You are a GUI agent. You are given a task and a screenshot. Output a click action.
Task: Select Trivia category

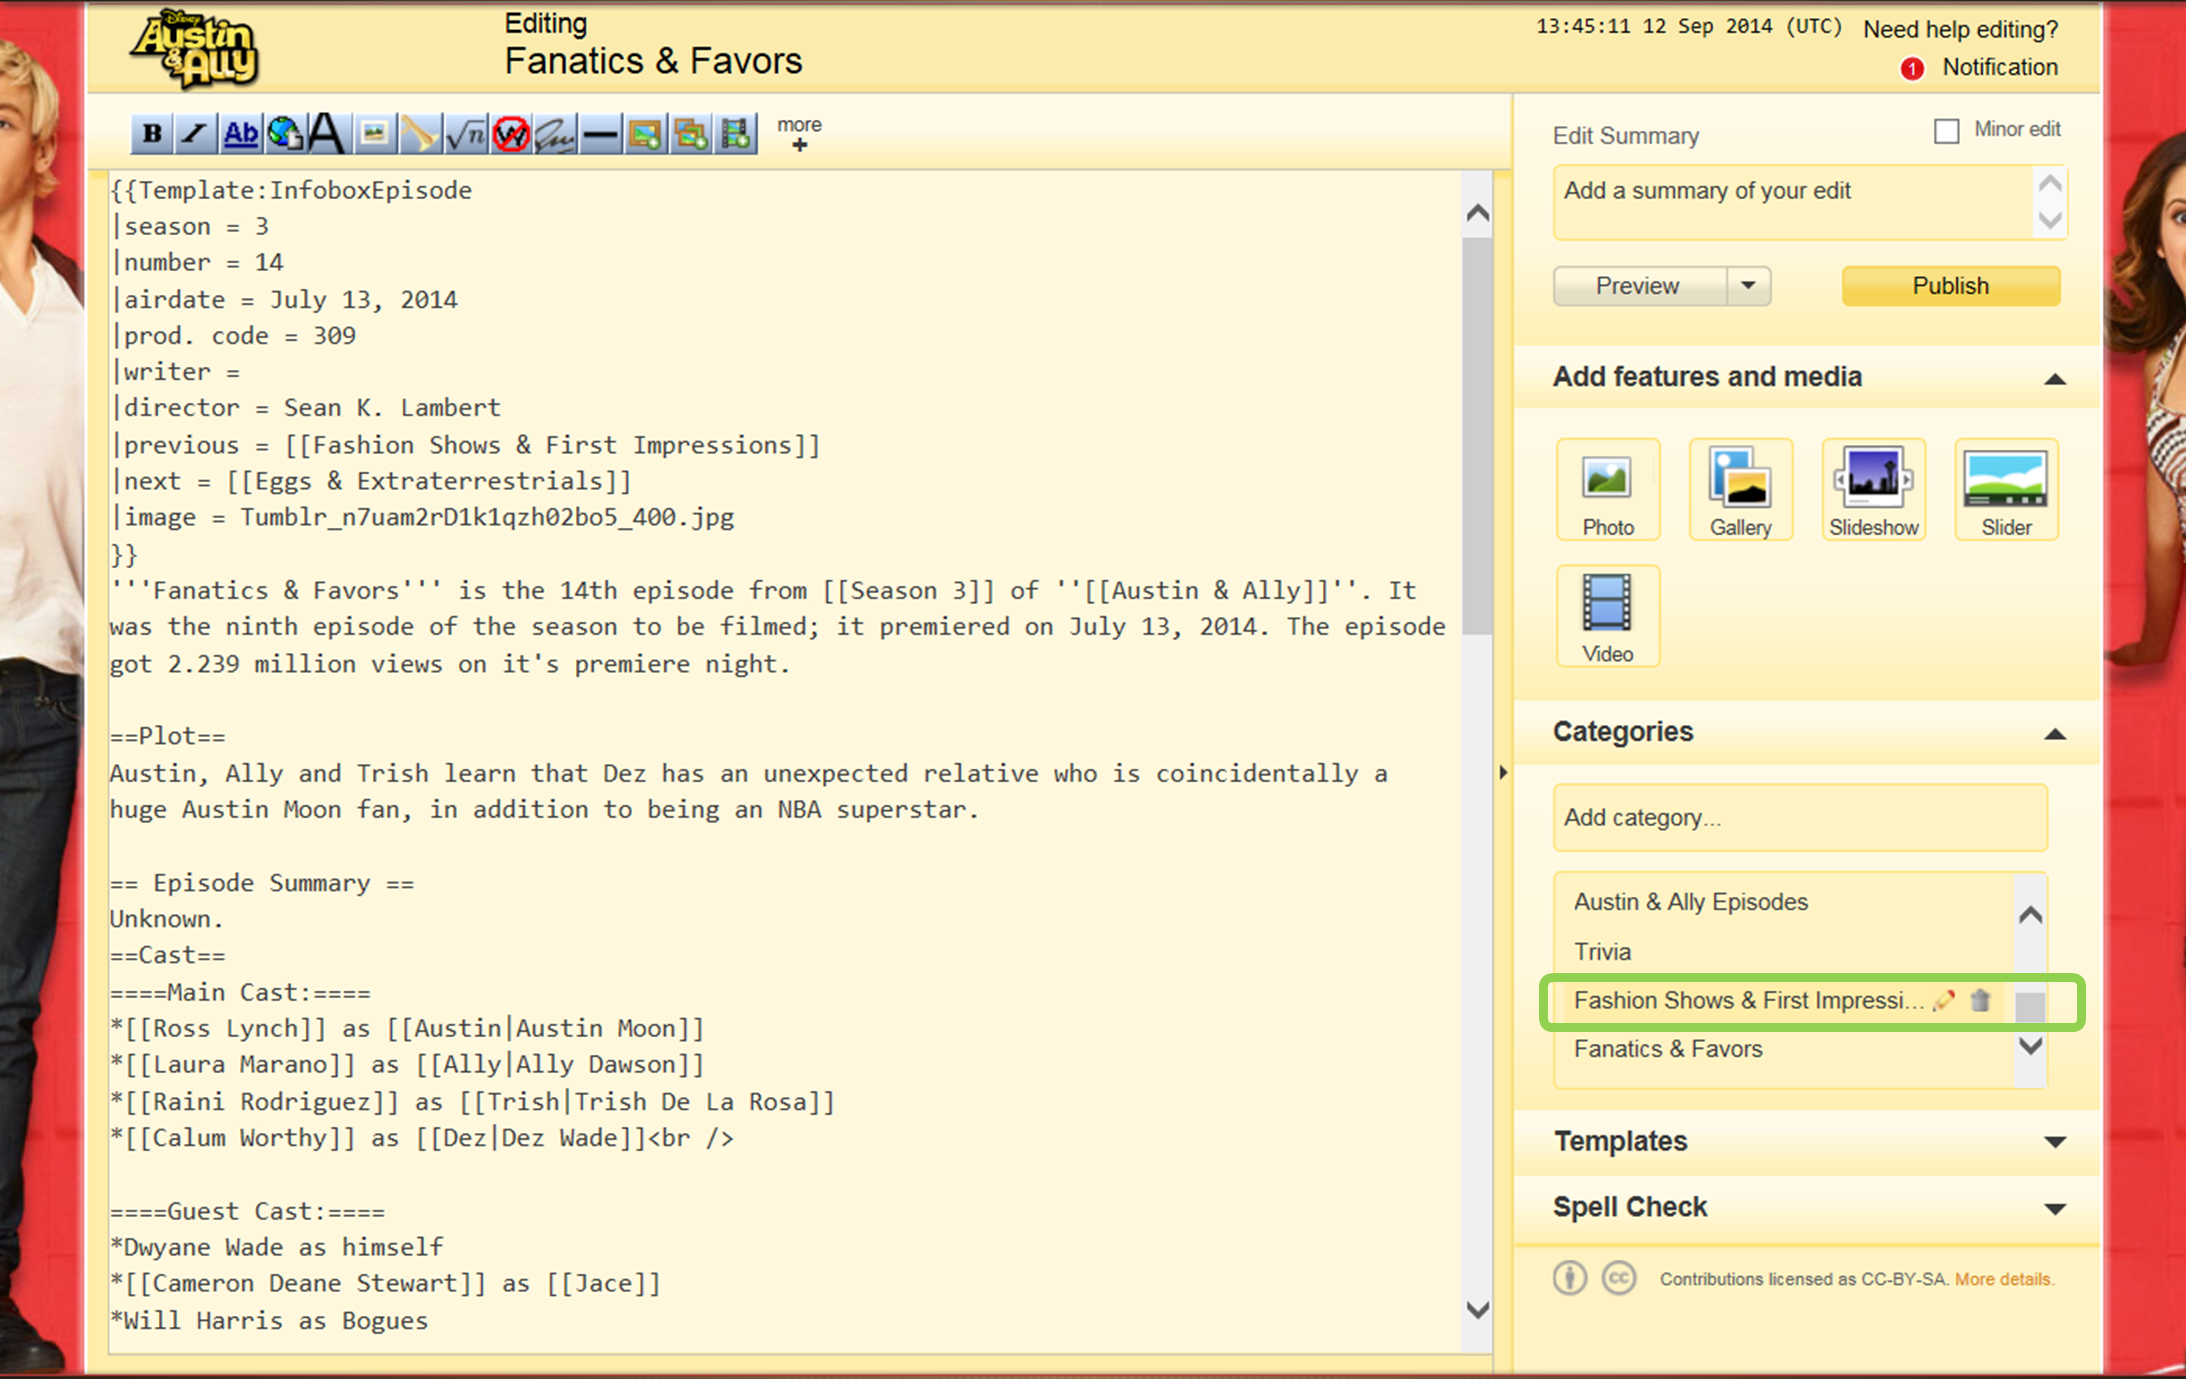point(1602,952)
